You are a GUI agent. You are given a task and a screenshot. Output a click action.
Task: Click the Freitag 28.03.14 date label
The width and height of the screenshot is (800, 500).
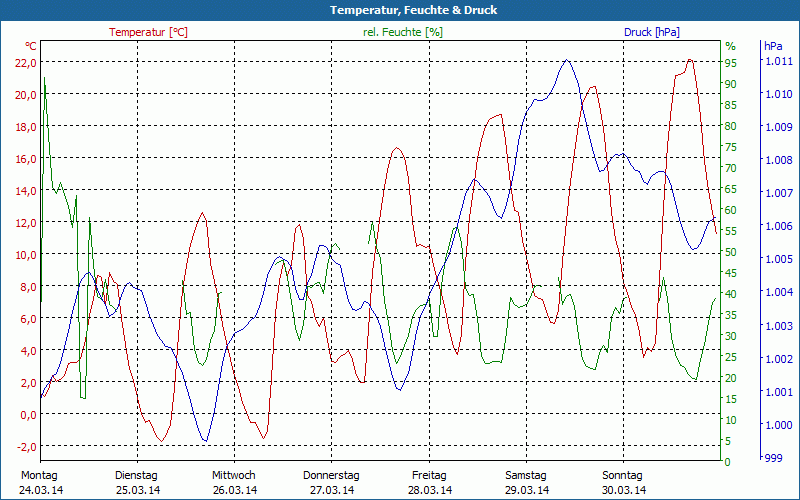[429, 482]
